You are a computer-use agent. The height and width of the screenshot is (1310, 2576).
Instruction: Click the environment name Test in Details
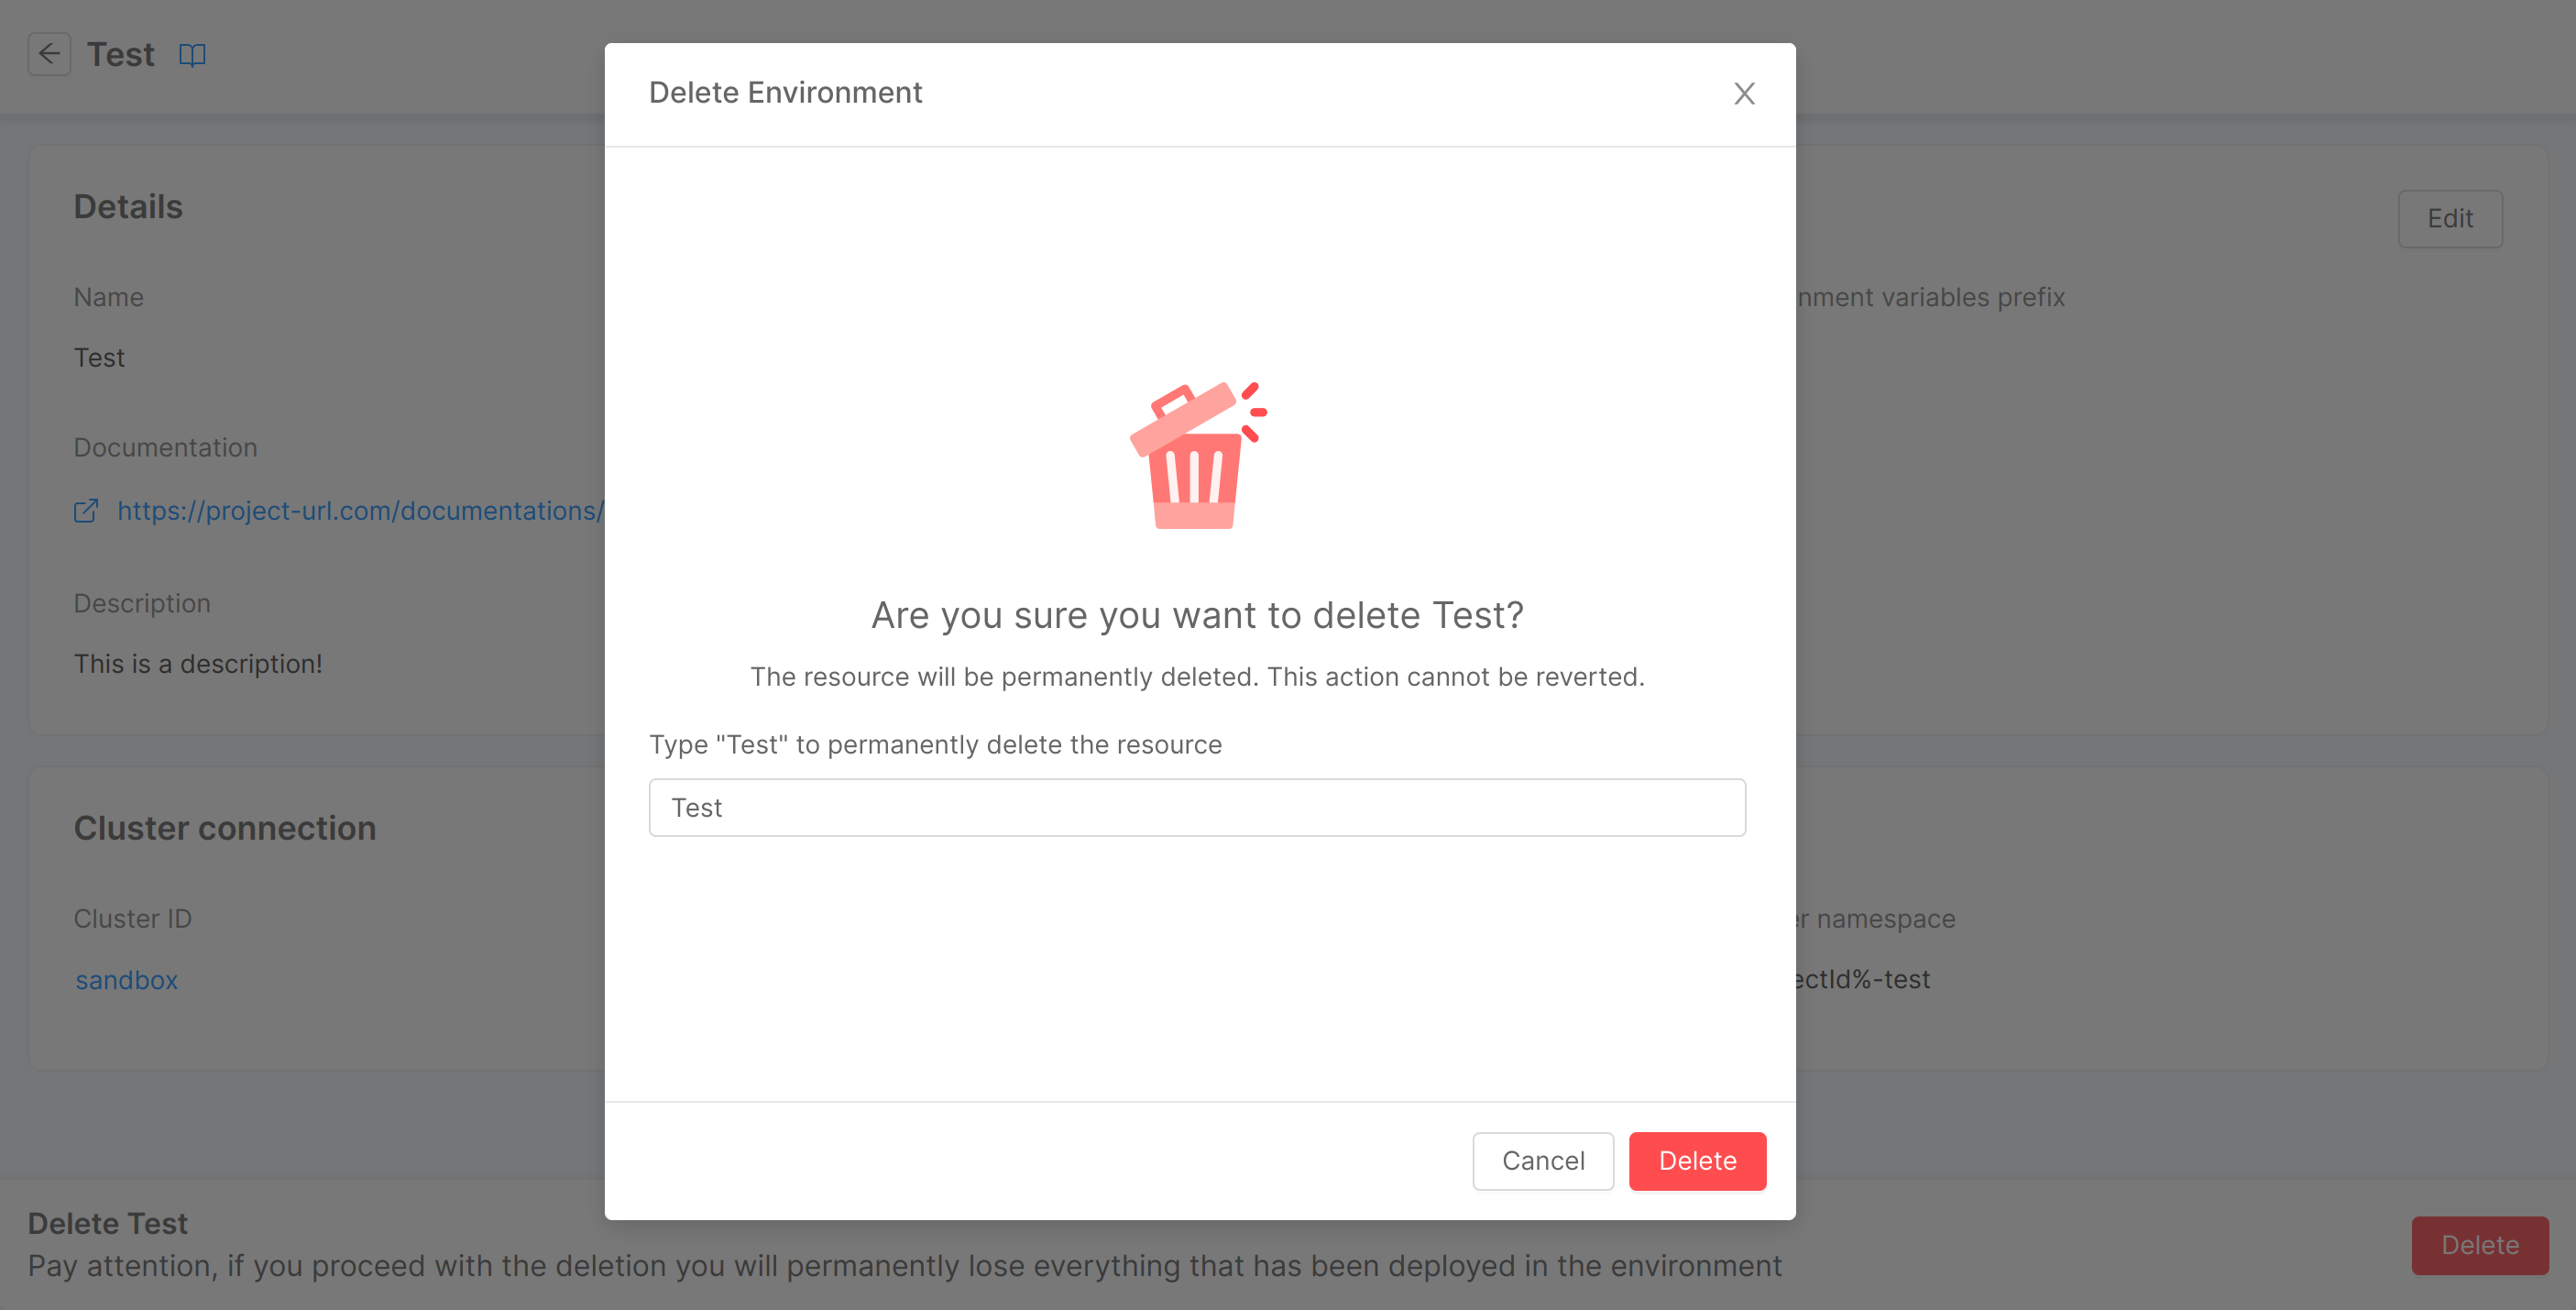[99, 357]
